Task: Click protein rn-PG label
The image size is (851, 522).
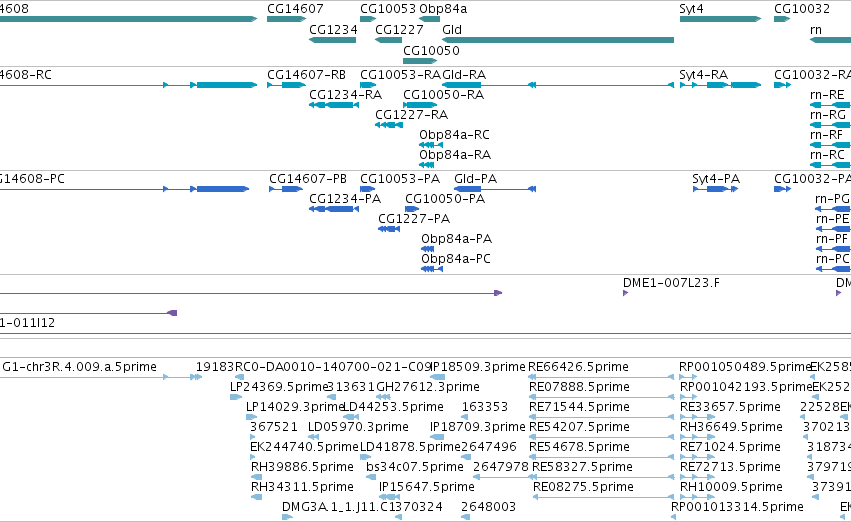Action: [x=833, y=199]
